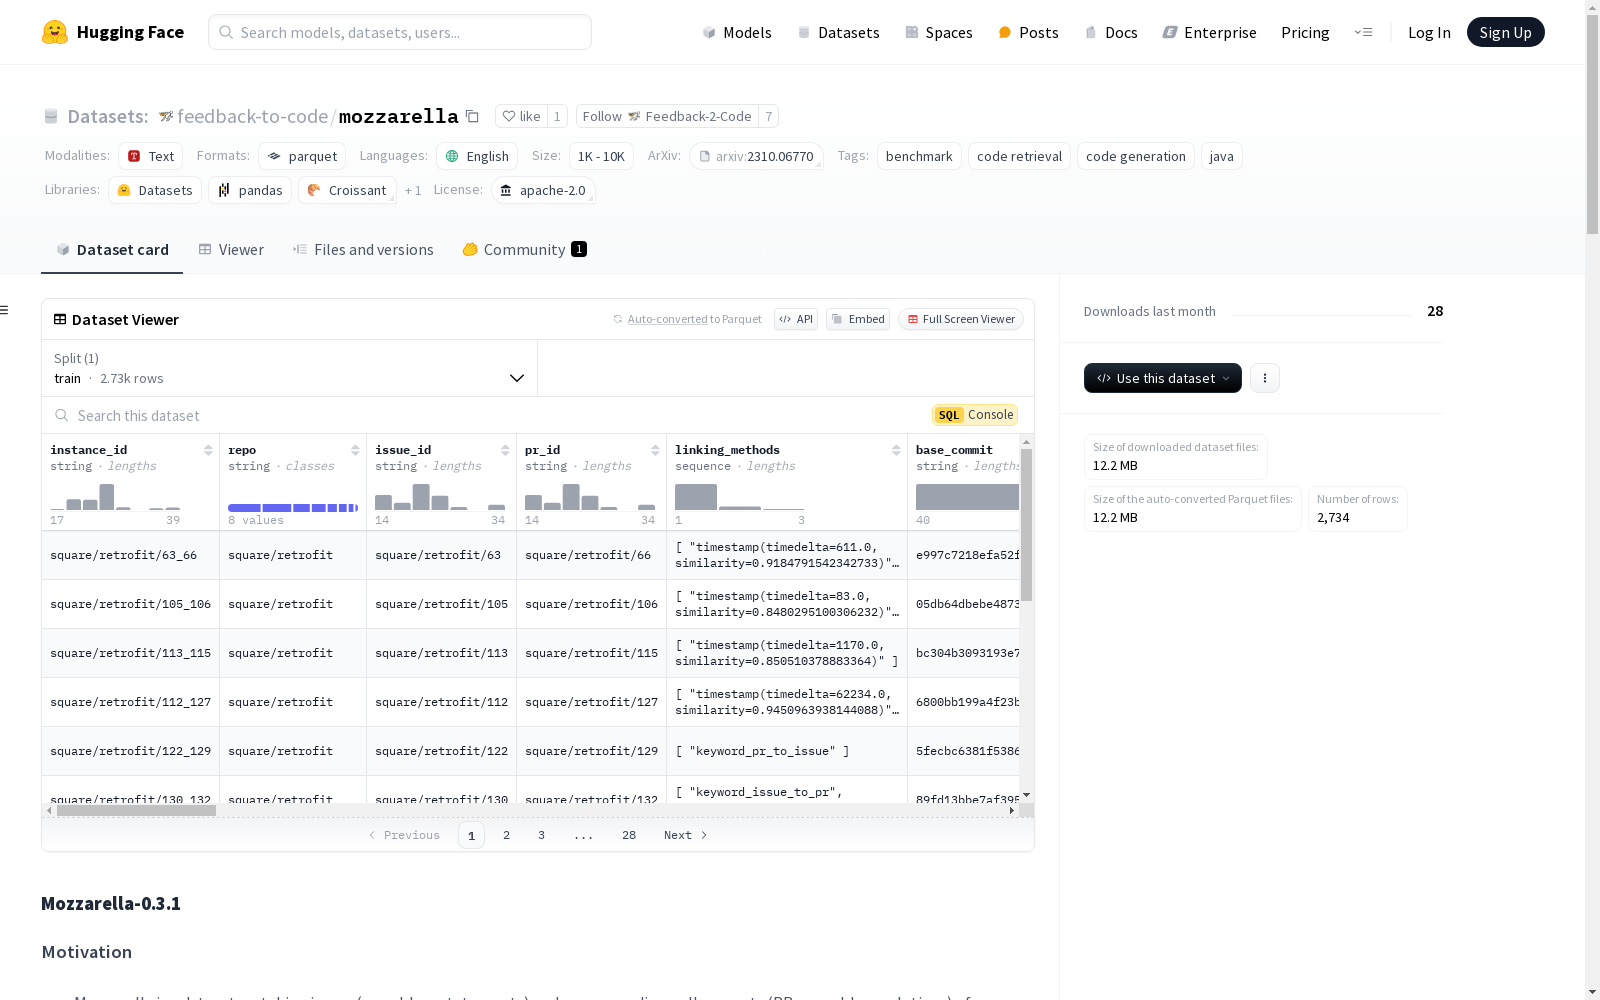Click the table's vertical scrollbar thumb
The width and height of the screenshot is (1600, 1000).
pyautogui.click(x=1026, y=525)
